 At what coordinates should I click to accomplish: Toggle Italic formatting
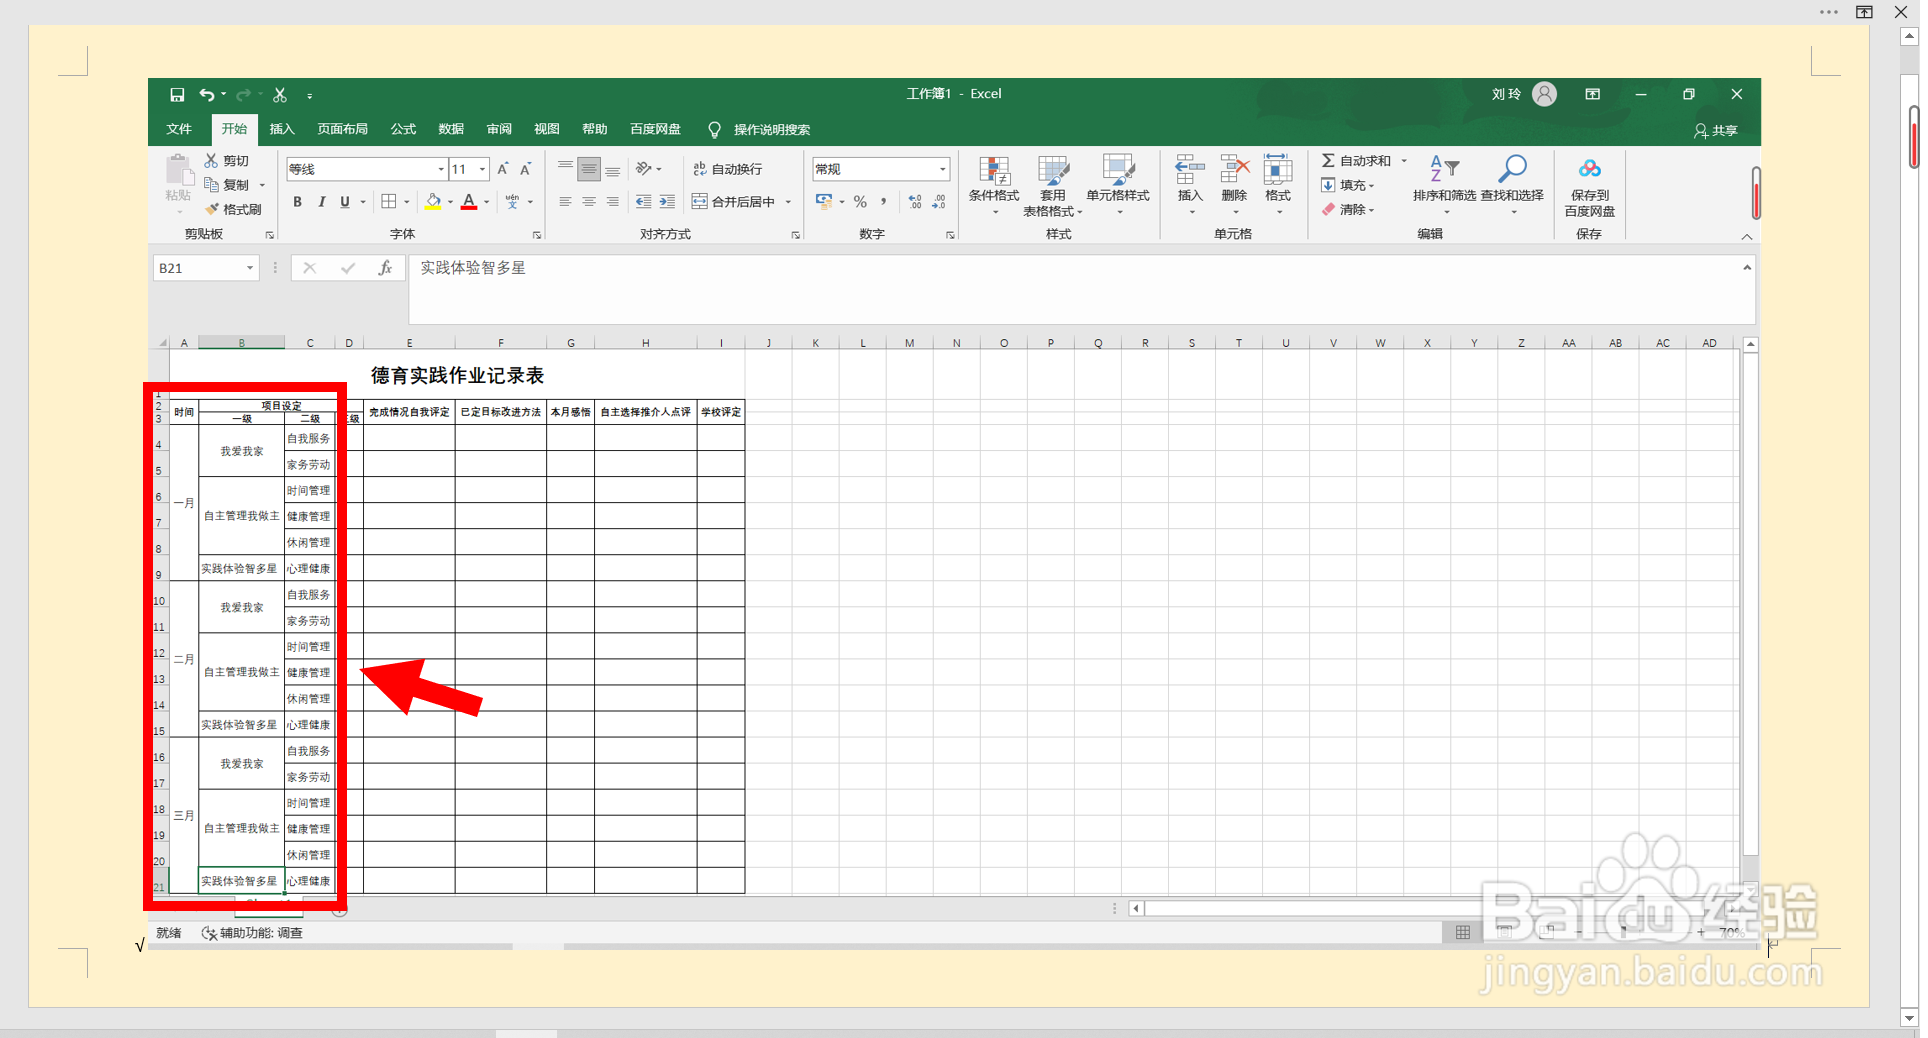321,202
